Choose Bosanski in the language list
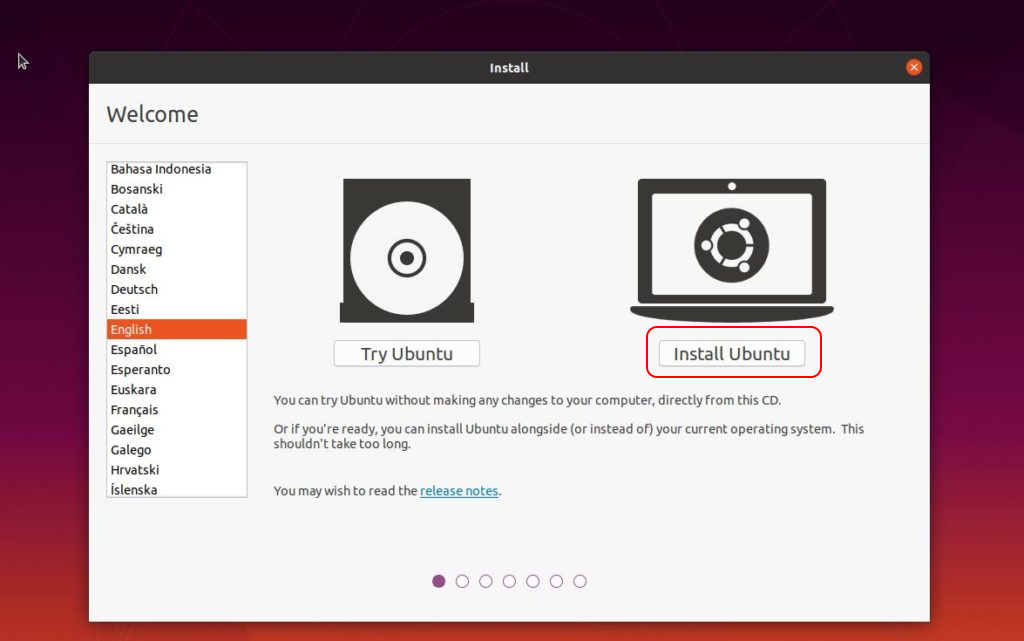This screenshot has height=641, width=1024. [137, 189]
